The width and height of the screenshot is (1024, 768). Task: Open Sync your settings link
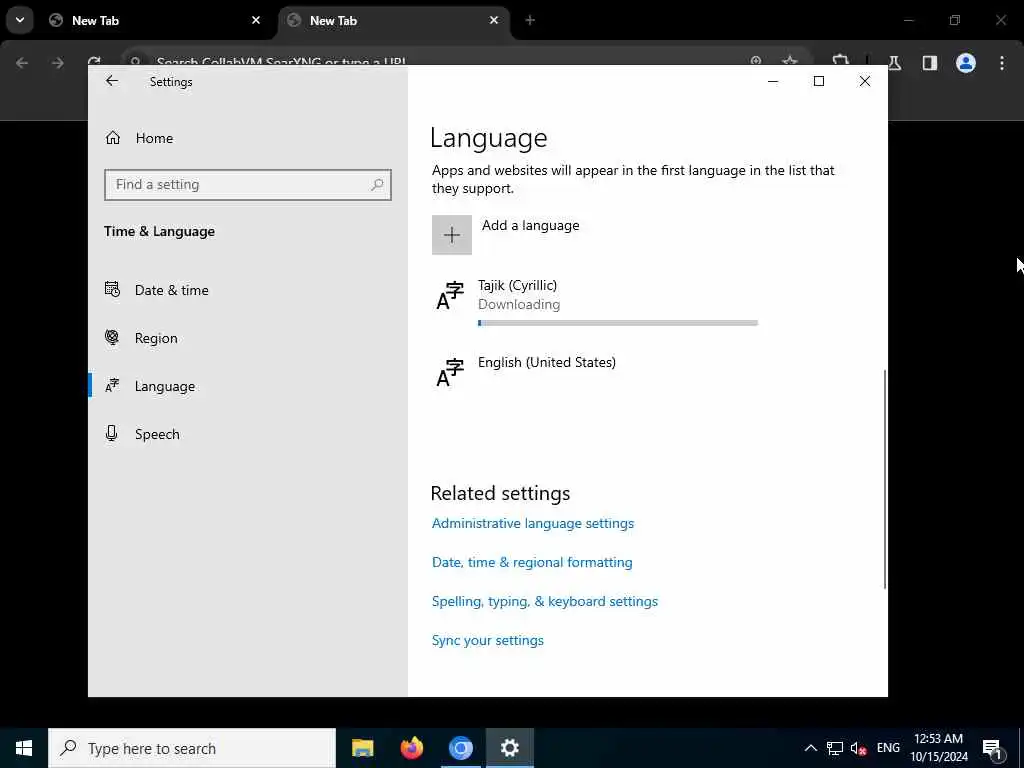[x=487, y=641]
